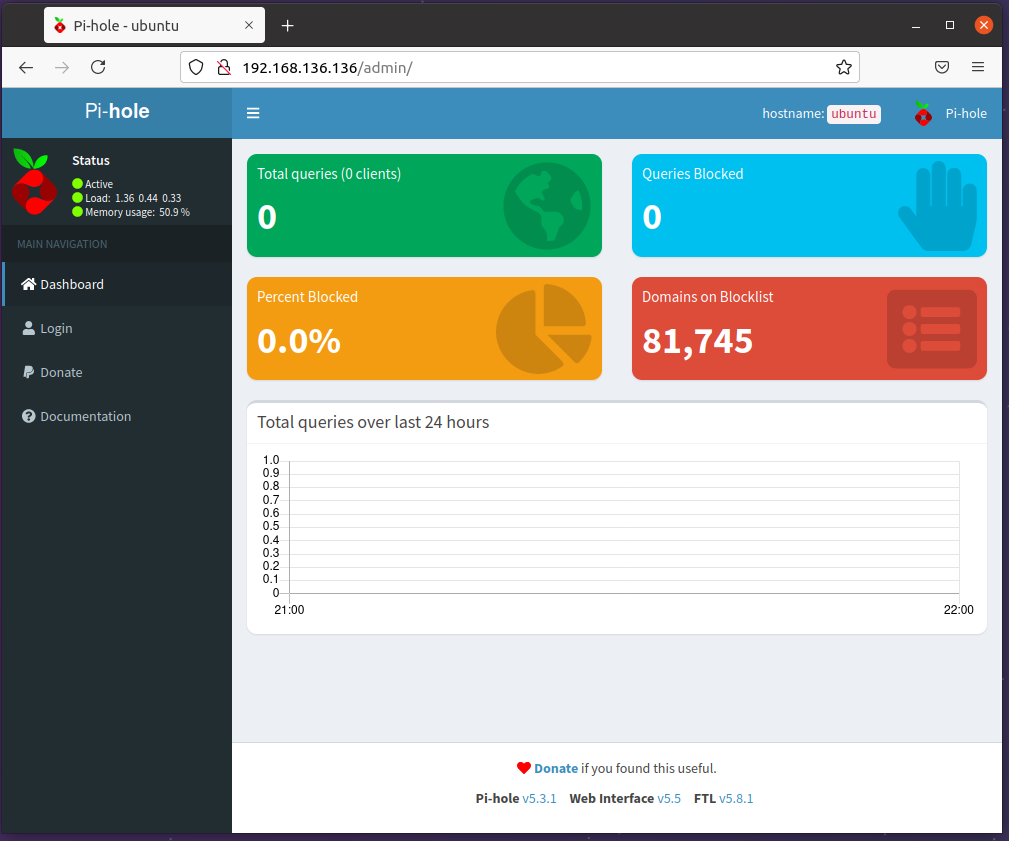Image resolution: width=1009 pixels, height=841 pixels.
Task: Click the hostname ubuntu badge
Action: pyautogui.click(x=854, y=114)
